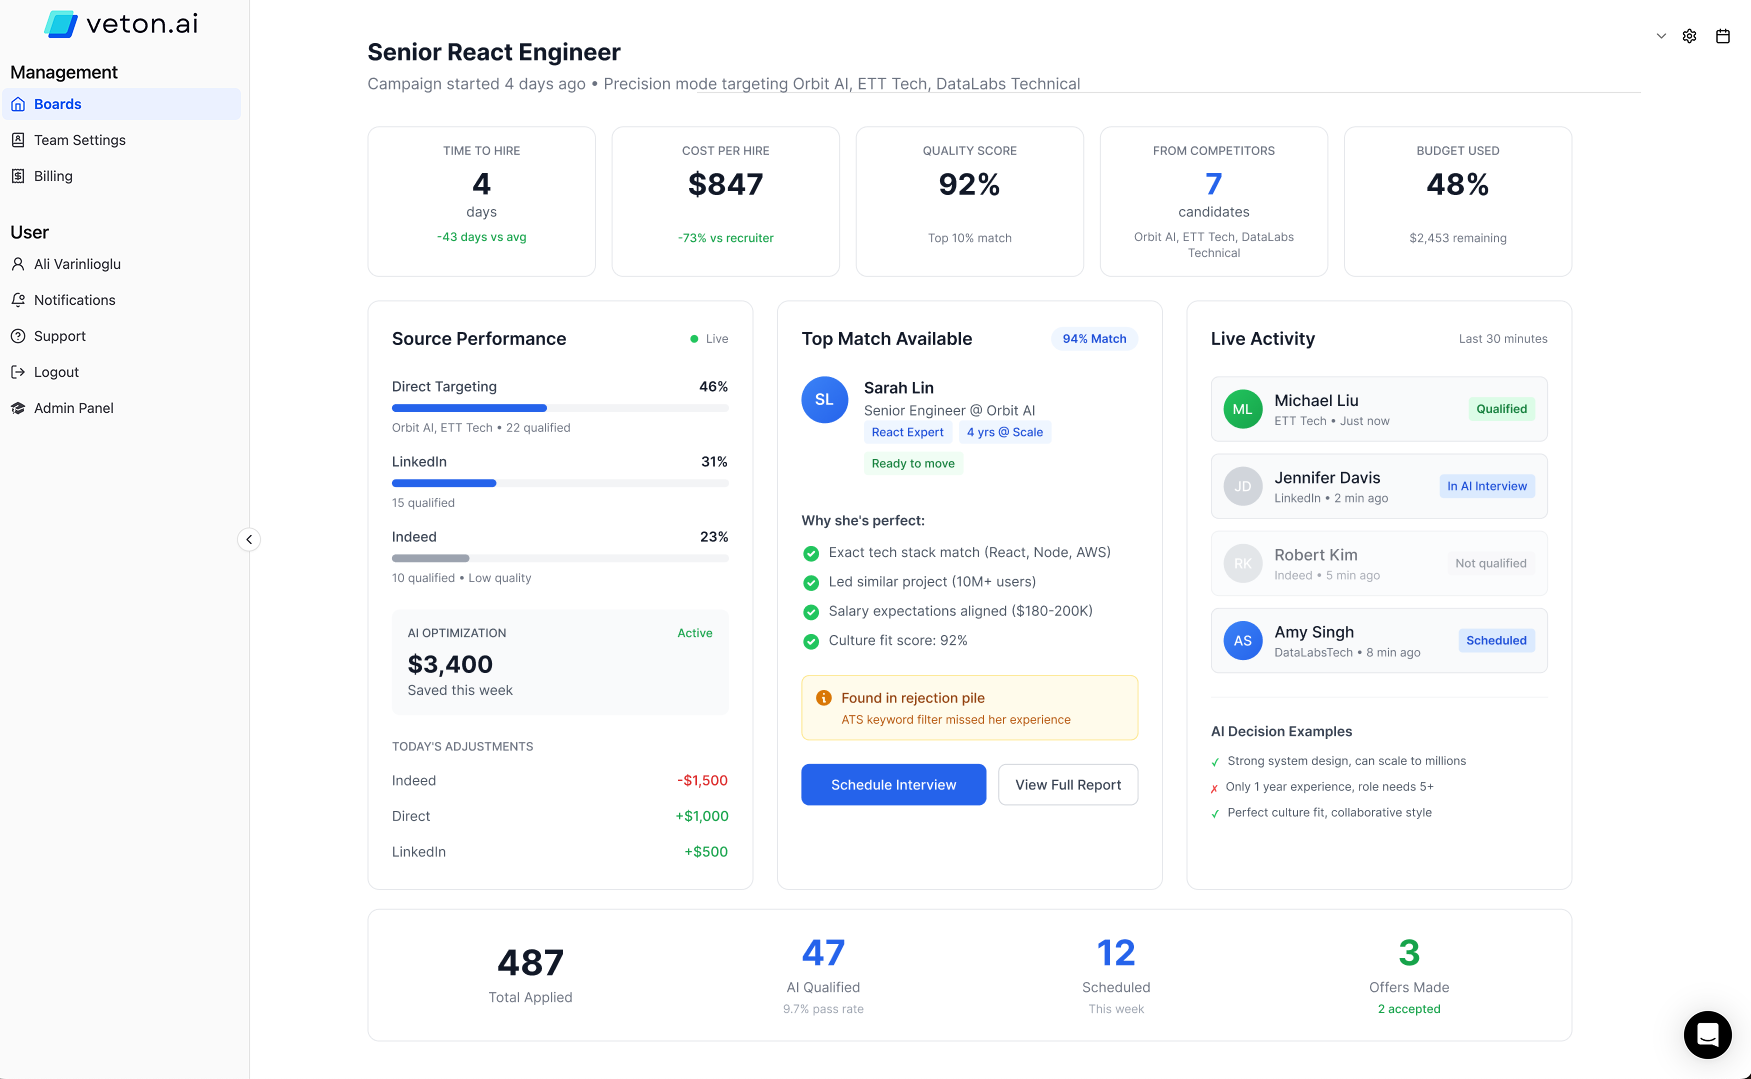
Task: Click the 487 Total Applied stat
Action: (x=530, y=975)
